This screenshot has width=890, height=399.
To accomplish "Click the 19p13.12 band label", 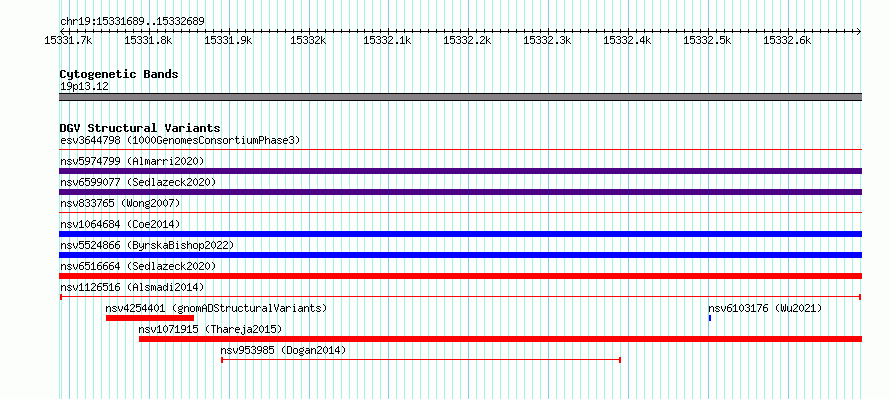I will point(85,86).
